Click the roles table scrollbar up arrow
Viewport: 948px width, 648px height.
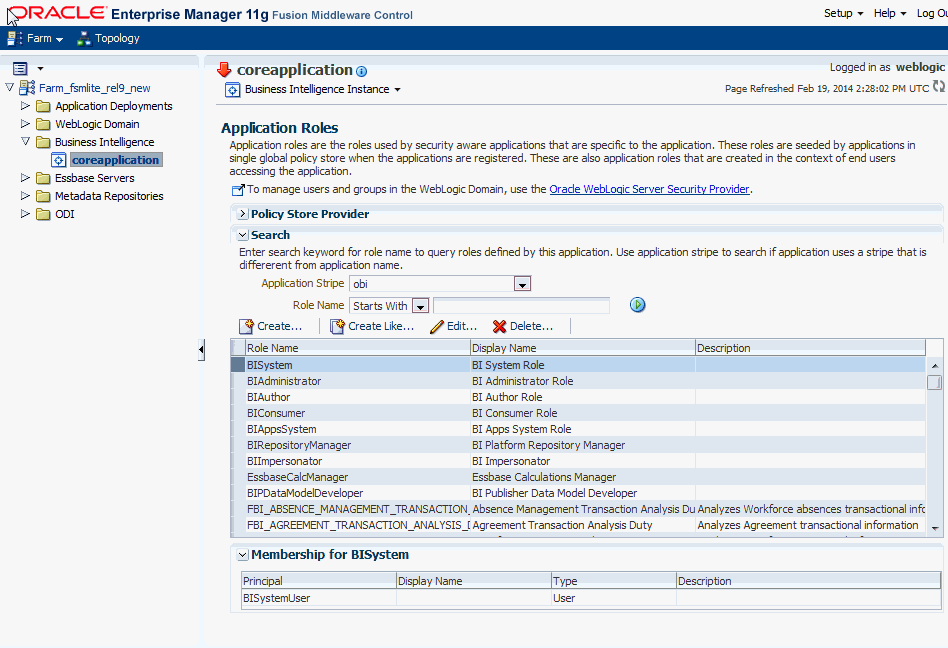(x=935, y=366)
